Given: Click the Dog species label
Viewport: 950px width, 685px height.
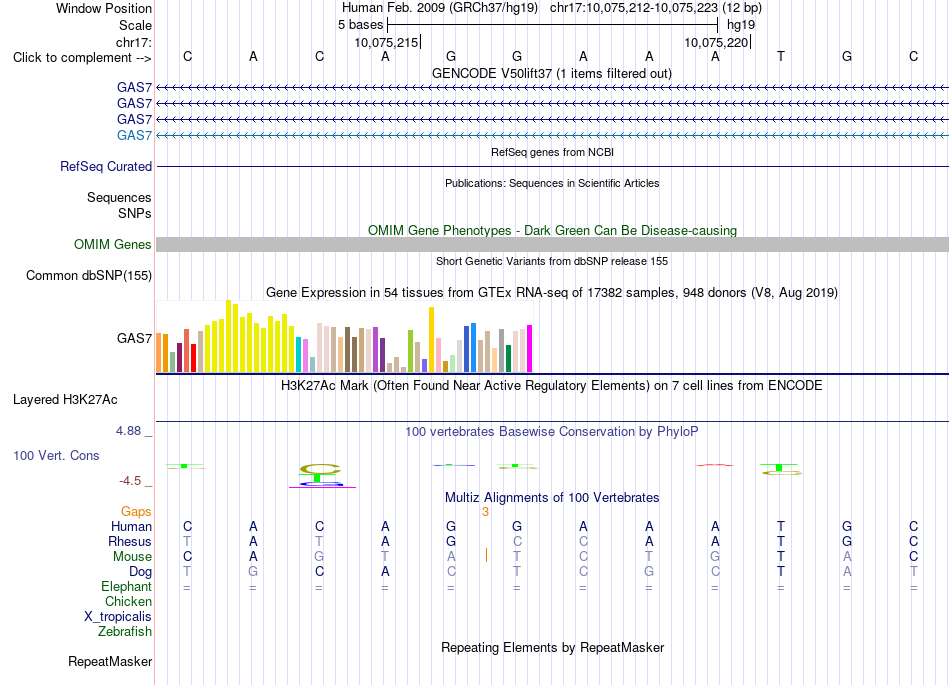Looking at the screenshot, I should pyautogui.click(x=141, y=572).
